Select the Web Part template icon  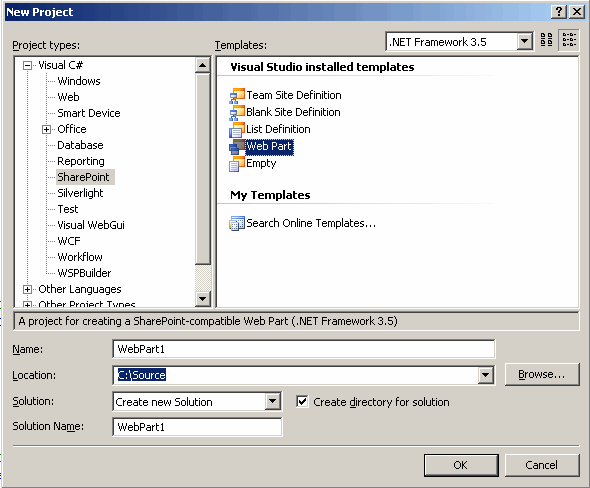(237, 147)
